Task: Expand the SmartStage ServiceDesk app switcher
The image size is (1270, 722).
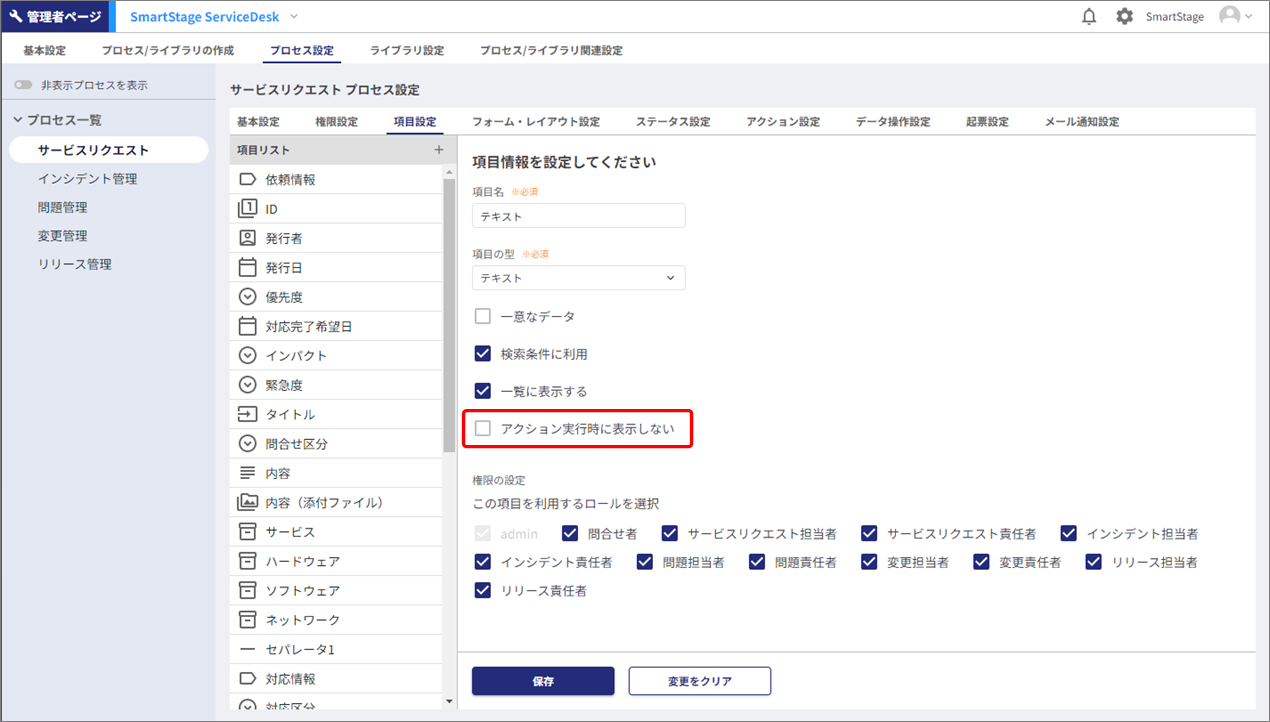Action: click(x=293, y=17)
